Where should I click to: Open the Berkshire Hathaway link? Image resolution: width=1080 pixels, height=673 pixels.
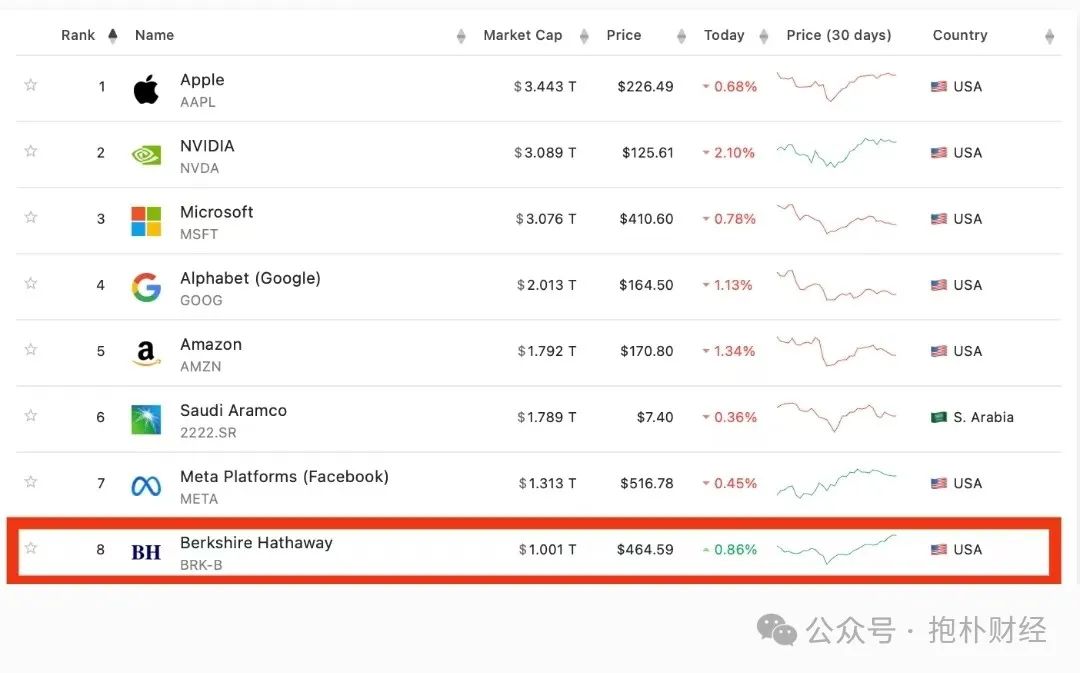point(256,543)
